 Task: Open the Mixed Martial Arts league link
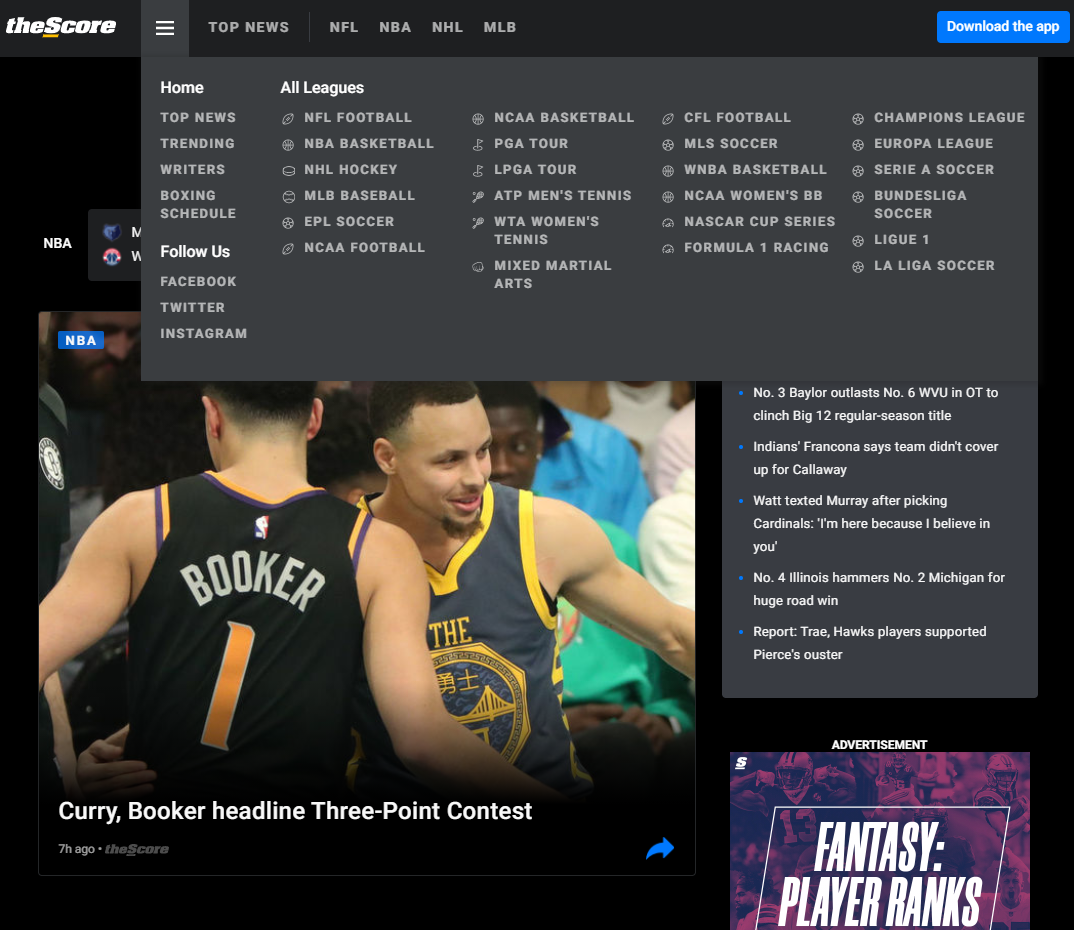pyautogui.click(x=553, y=275)
